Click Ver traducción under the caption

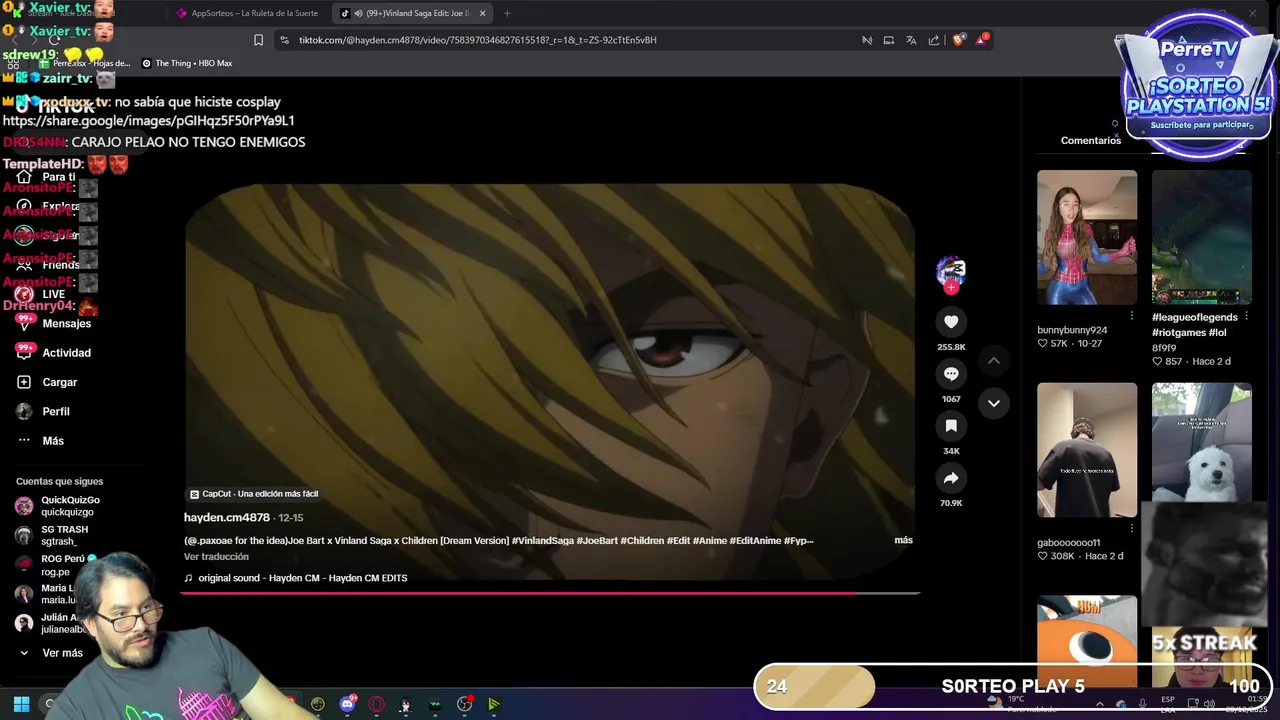pos(216,557)
